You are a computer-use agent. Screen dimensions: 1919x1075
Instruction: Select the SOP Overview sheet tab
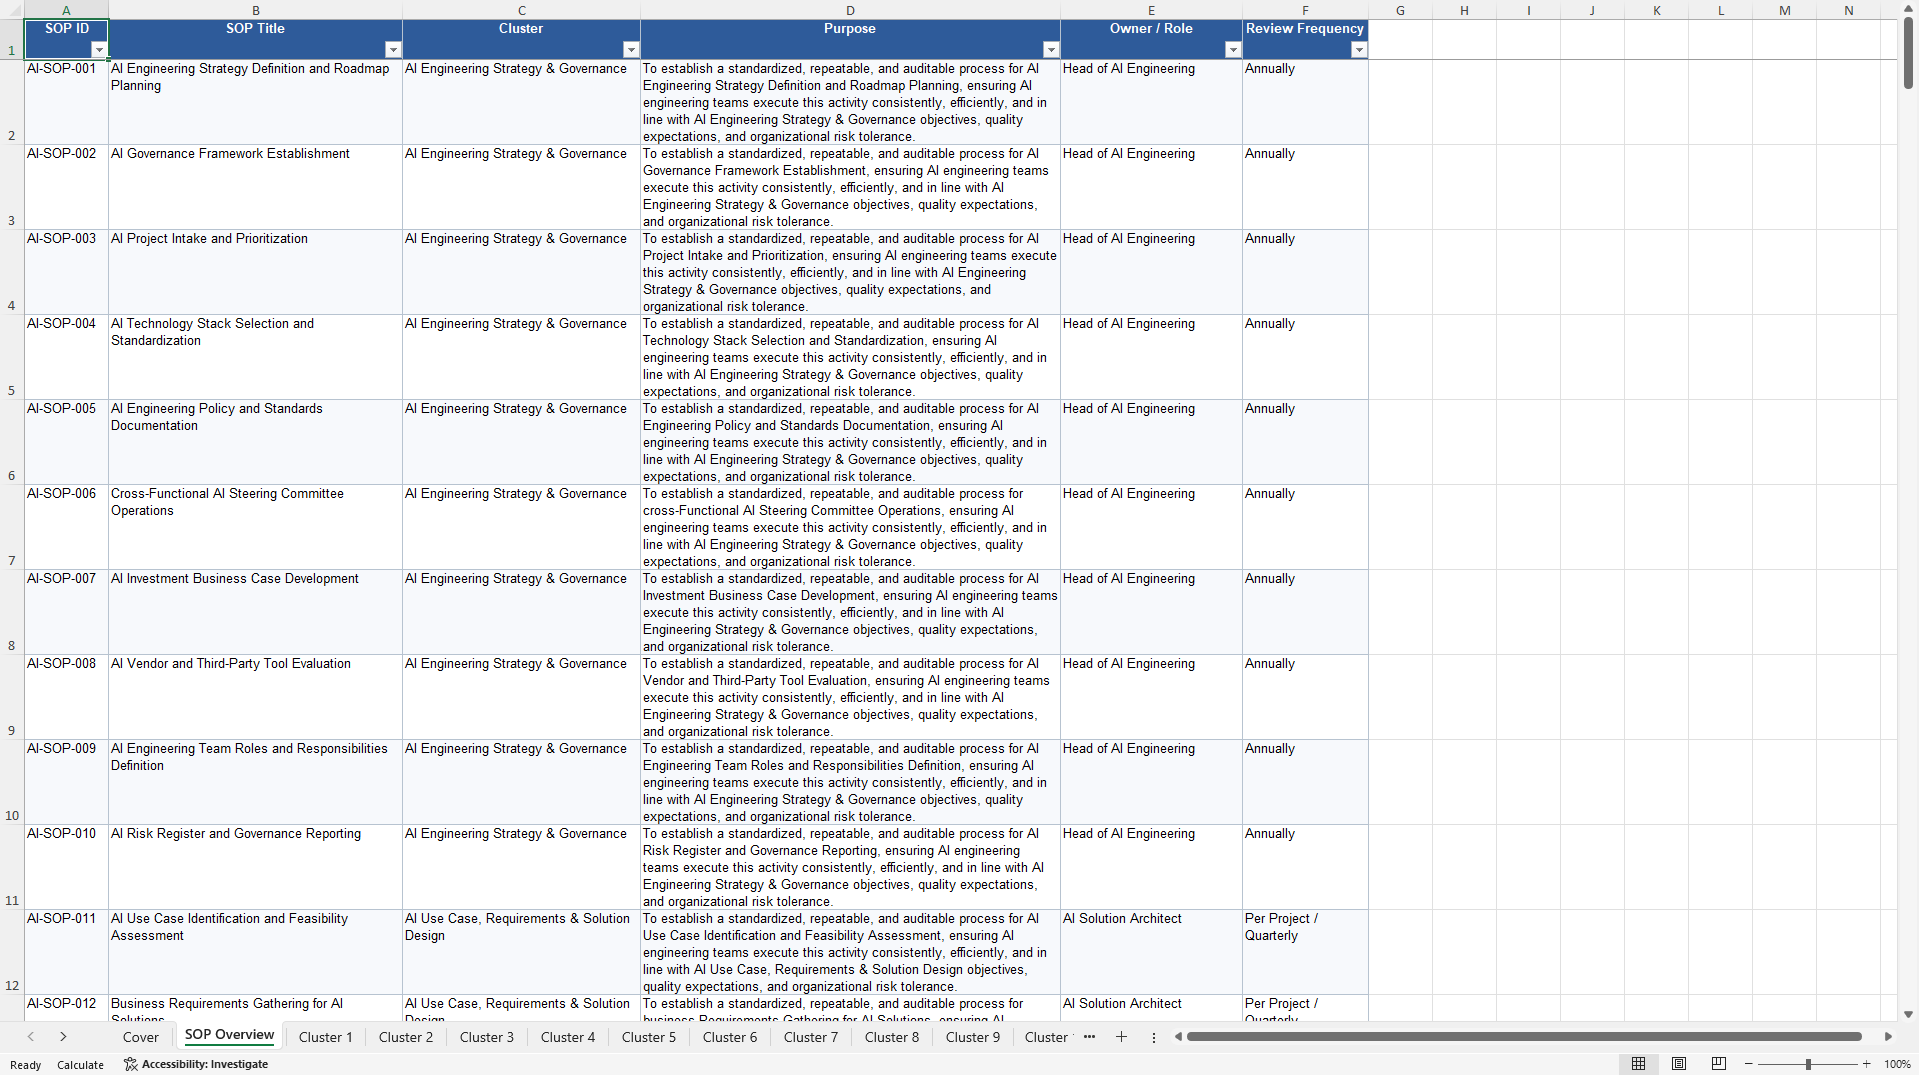[x=229, y=1036]
